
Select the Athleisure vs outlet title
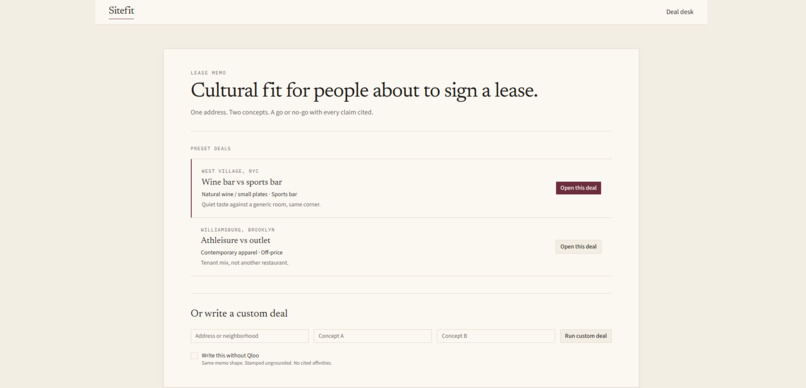(235, 241)
